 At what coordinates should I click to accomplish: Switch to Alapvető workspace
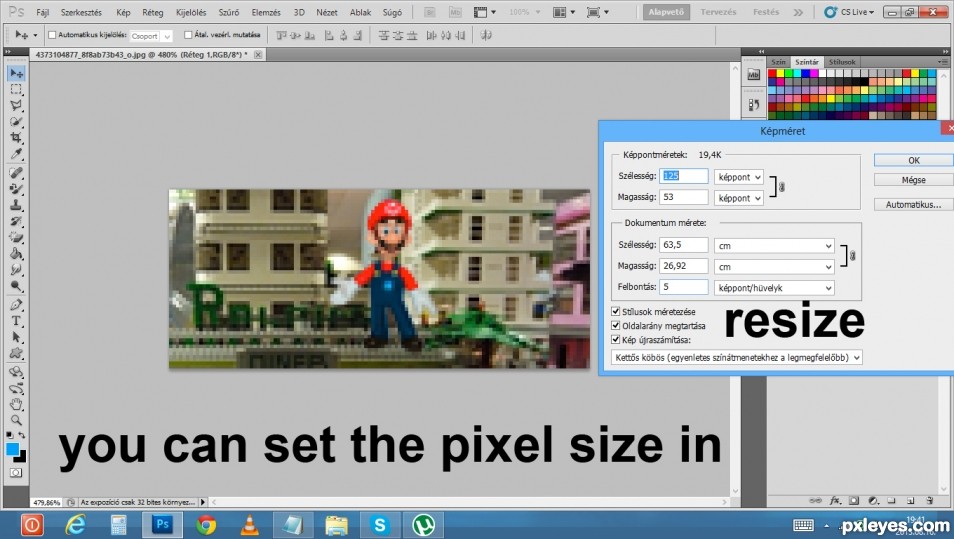click(x=666, y=12)
